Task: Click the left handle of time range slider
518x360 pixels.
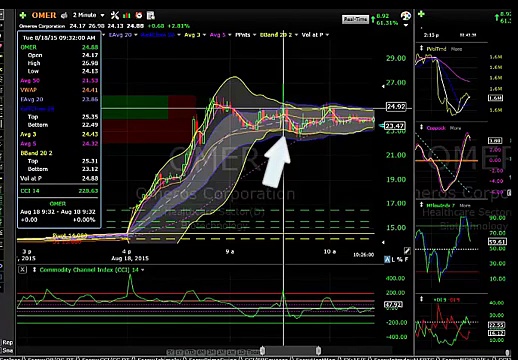Action: coord(263,351)
